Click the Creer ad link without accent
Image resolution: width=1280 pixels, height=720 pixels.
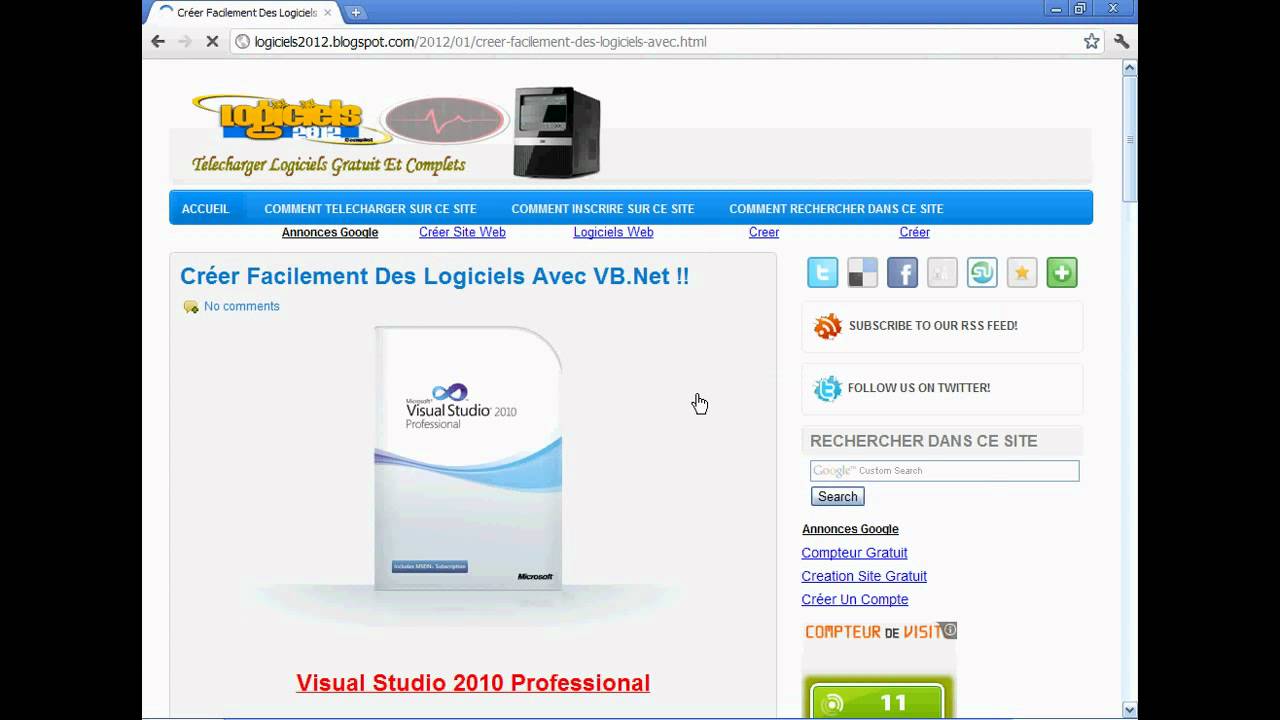[x=764, y=232]
